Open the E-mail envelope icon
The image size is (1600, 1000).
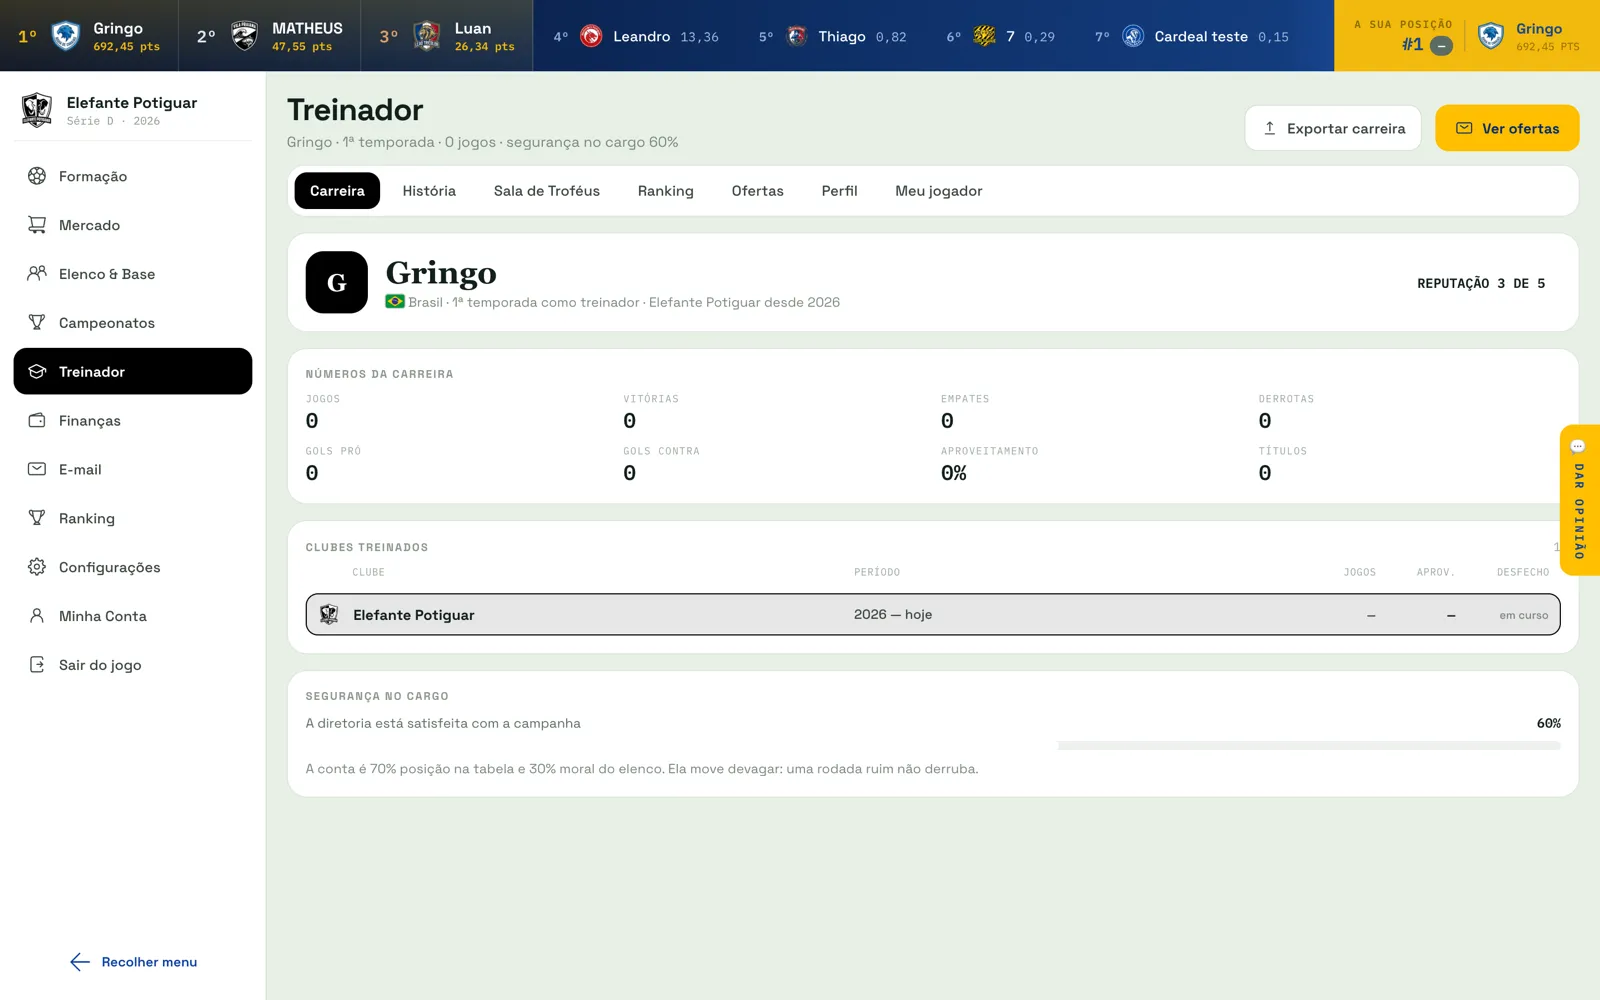pyautogui.click(x=37, y=469)
